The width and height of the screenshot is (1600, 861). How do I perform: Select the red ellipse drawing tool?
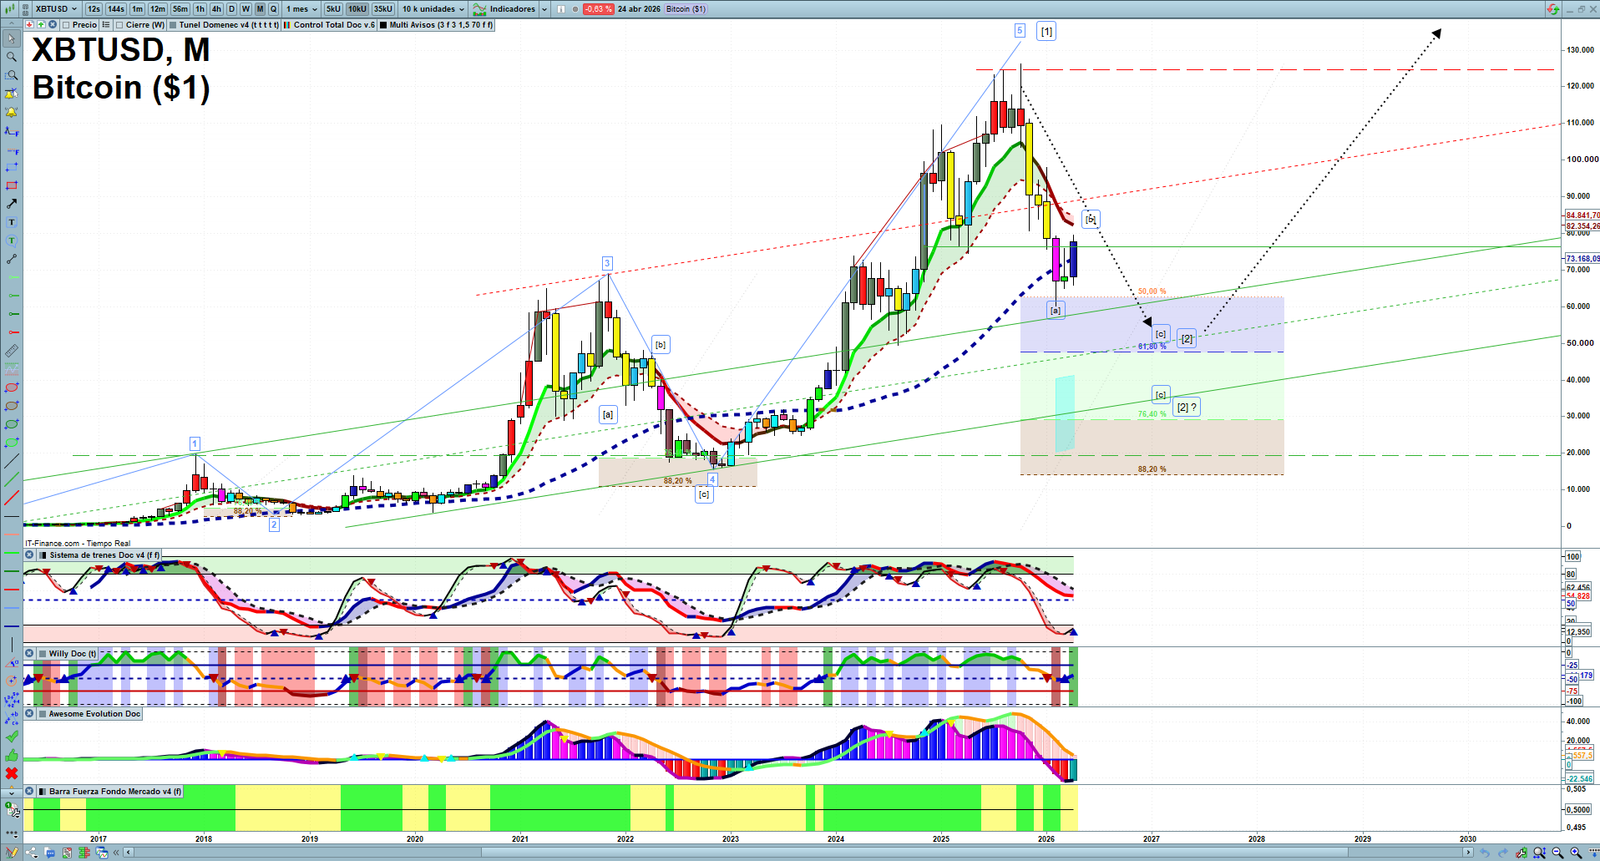(x=11, y=388)
